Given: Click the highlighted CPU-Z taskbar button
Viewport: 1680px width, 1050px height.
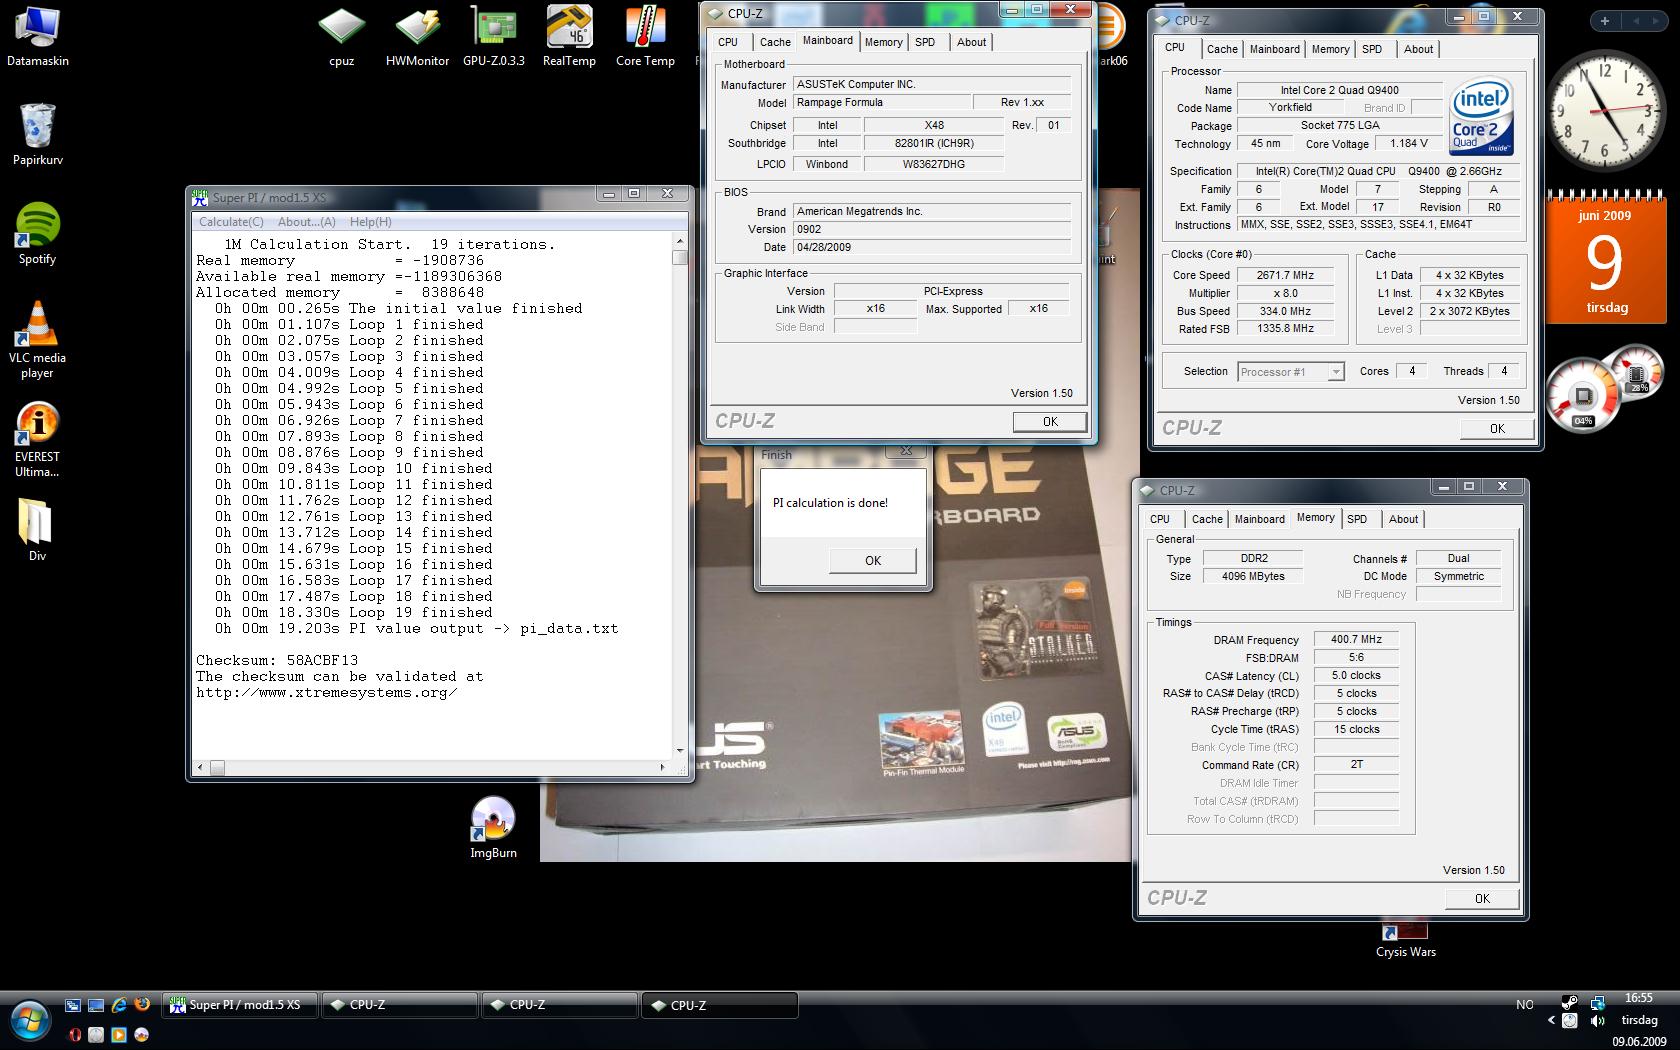Looking at the screenshot, I should [719, 1005].
